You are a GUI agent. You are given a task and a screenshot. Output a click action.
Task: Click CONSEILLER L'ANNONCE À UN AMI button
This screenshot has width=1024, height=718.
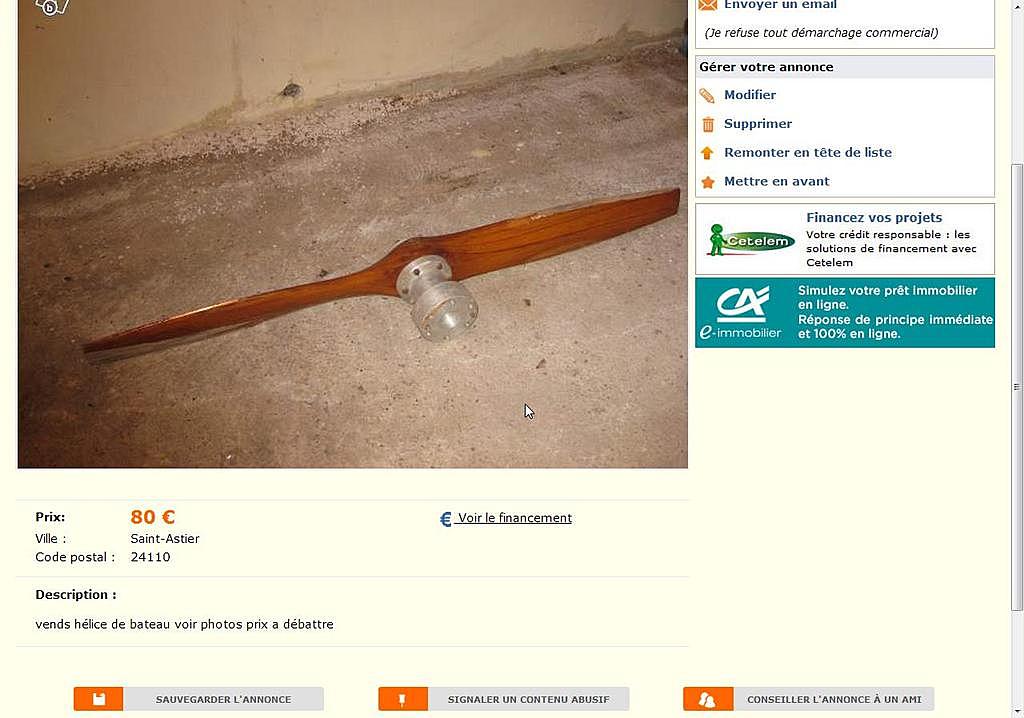808,699
